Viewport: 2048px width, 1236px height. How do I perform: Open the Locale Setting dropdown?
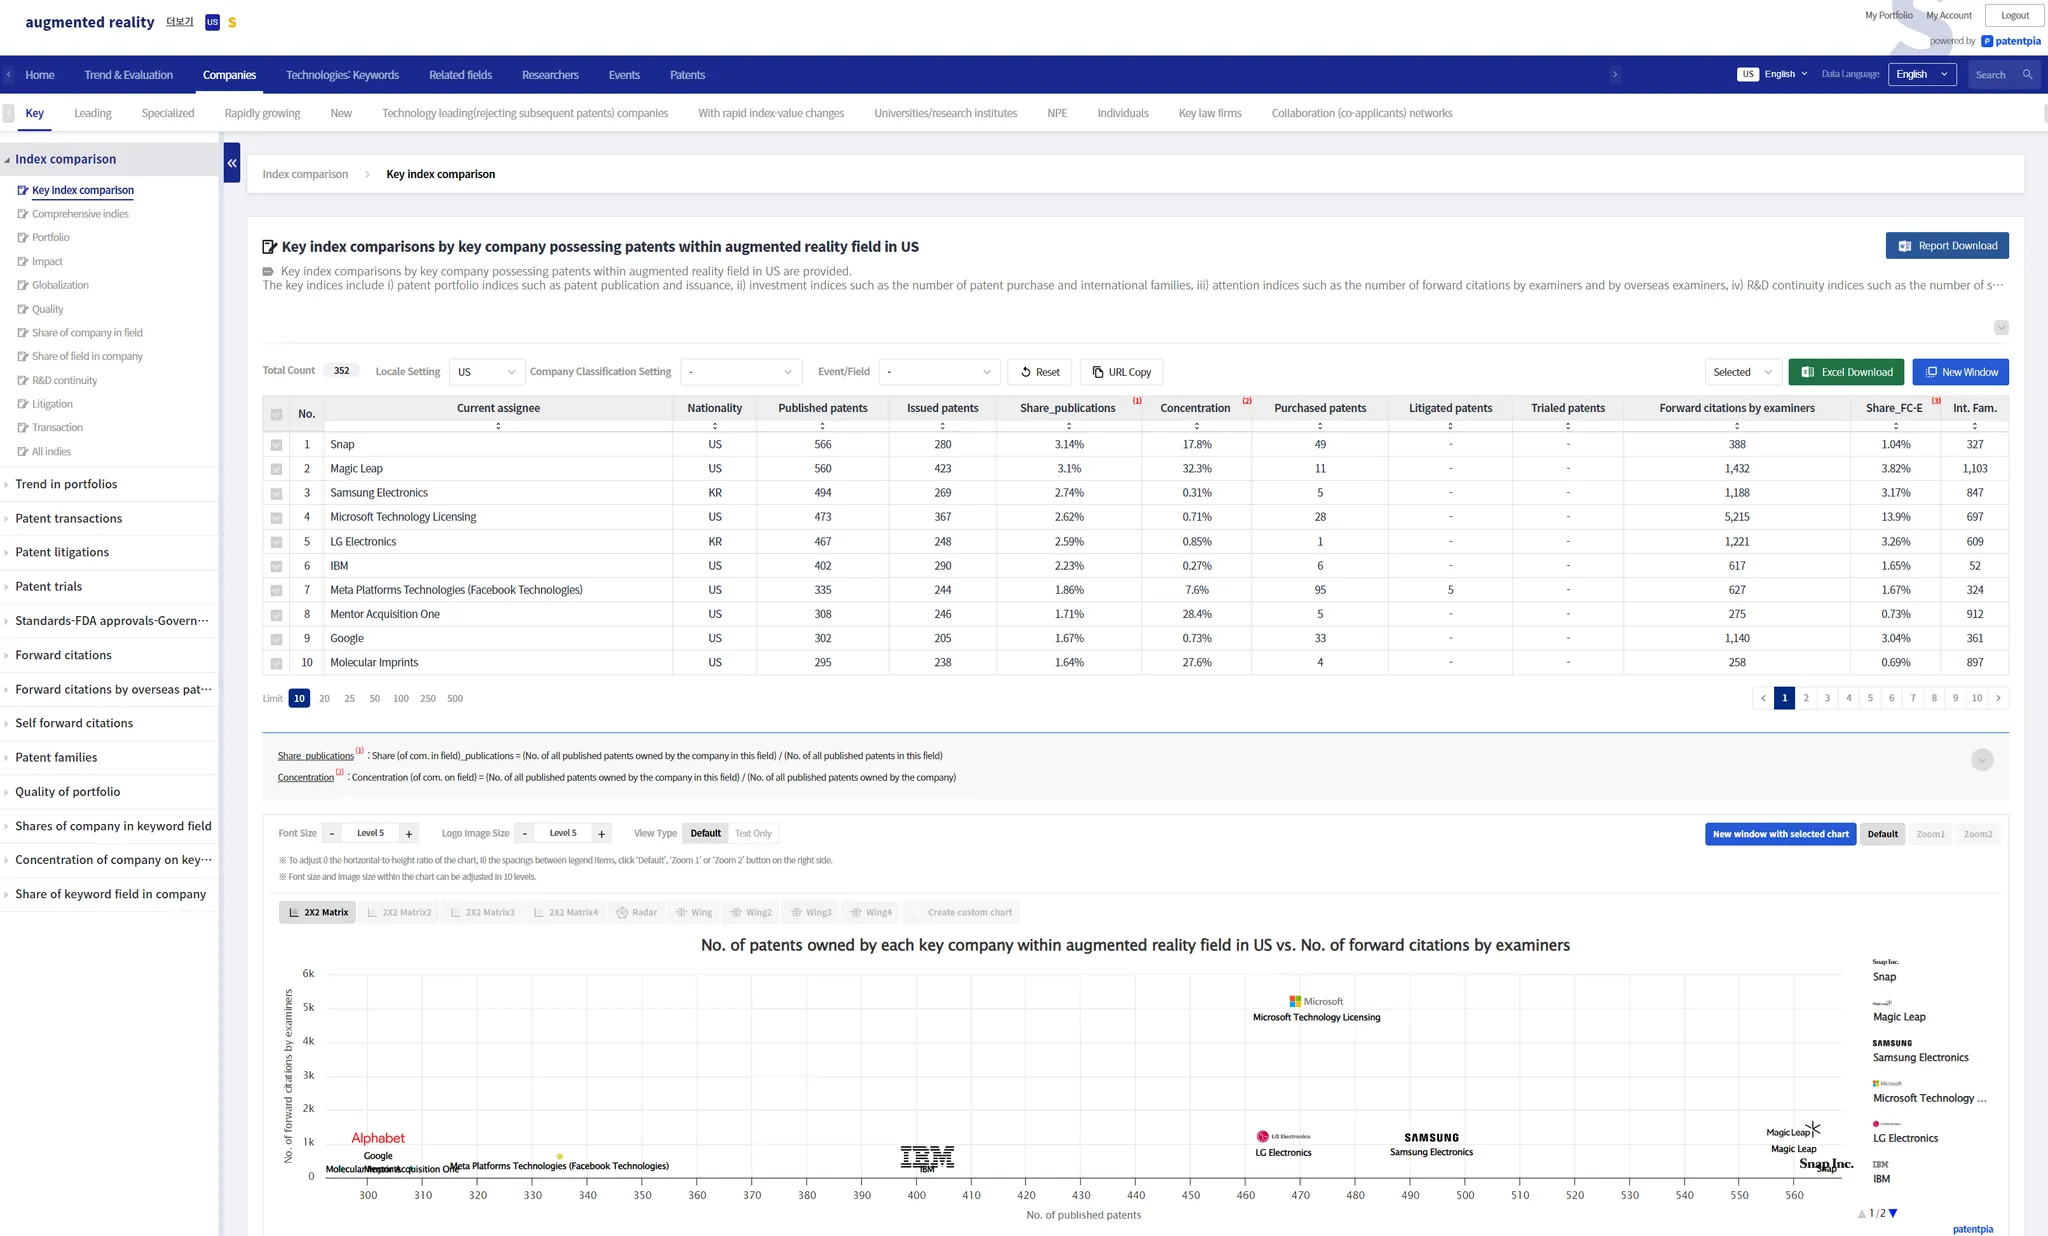[486, 372]
